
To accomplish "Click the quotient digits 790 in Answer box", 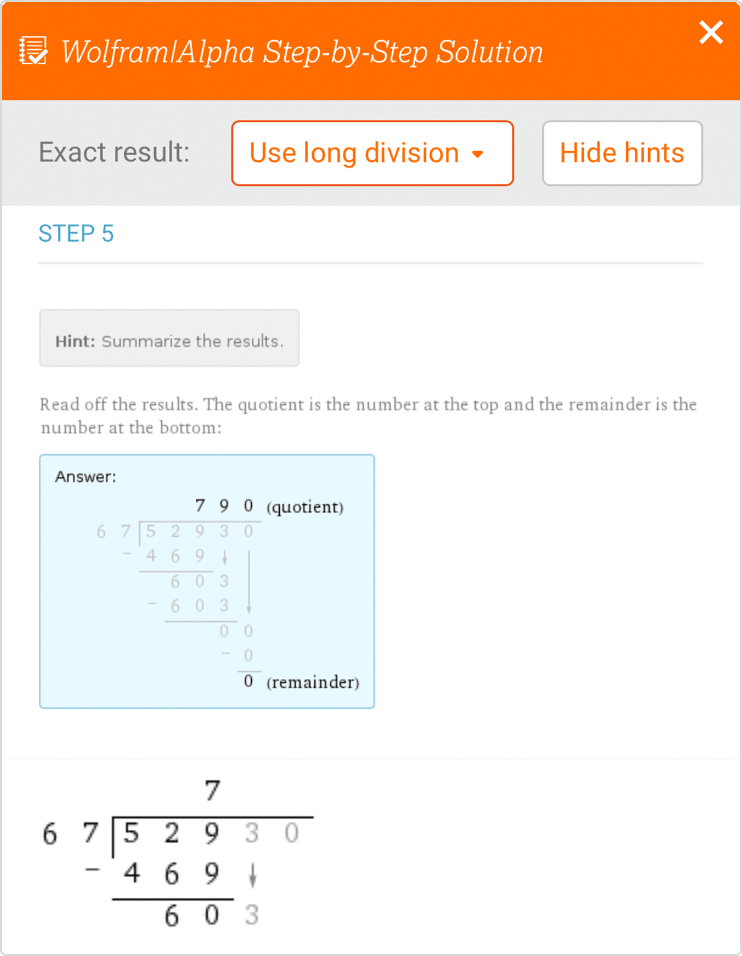I will 224,506.
